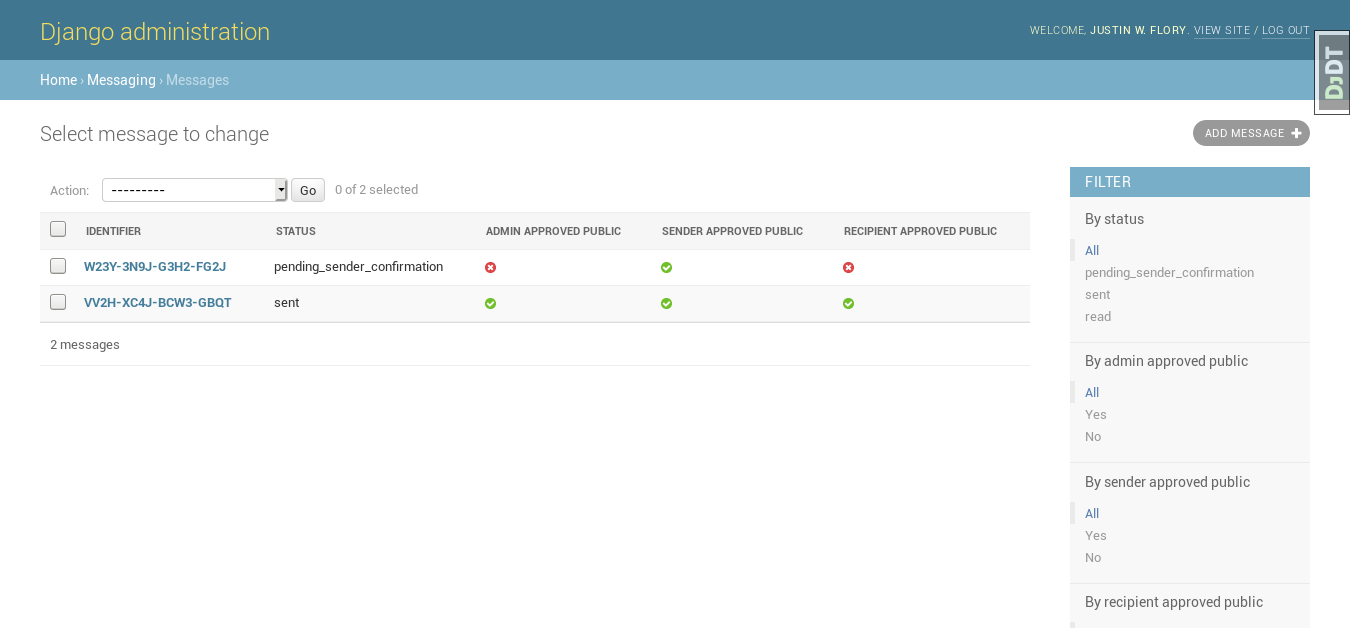Select Yes under By admin approved public
Image resolution: width=1350 pixels, height=628 pixels.
click(x=1096, y=415)
